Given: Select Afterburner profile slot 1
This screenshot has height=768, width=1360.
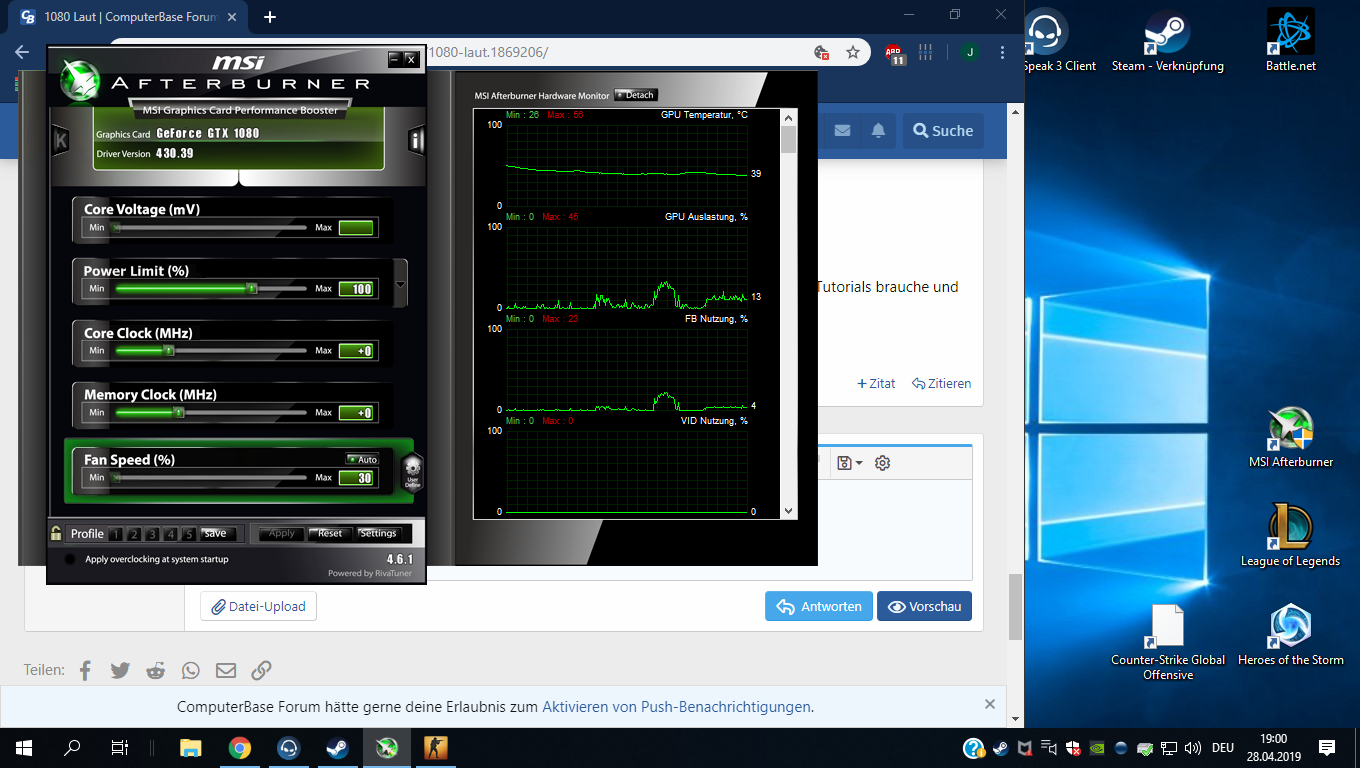Looking at the screenshot, I should (117, 534).
